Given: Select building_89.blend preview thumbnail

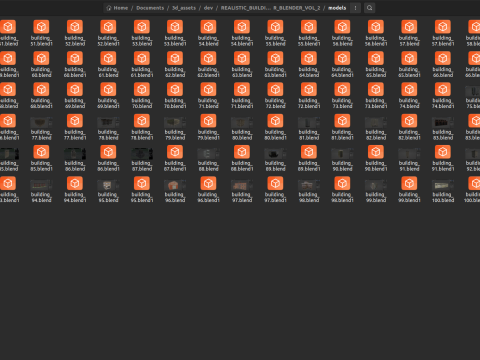Looking at the screenshot, I should coord(275,154).
